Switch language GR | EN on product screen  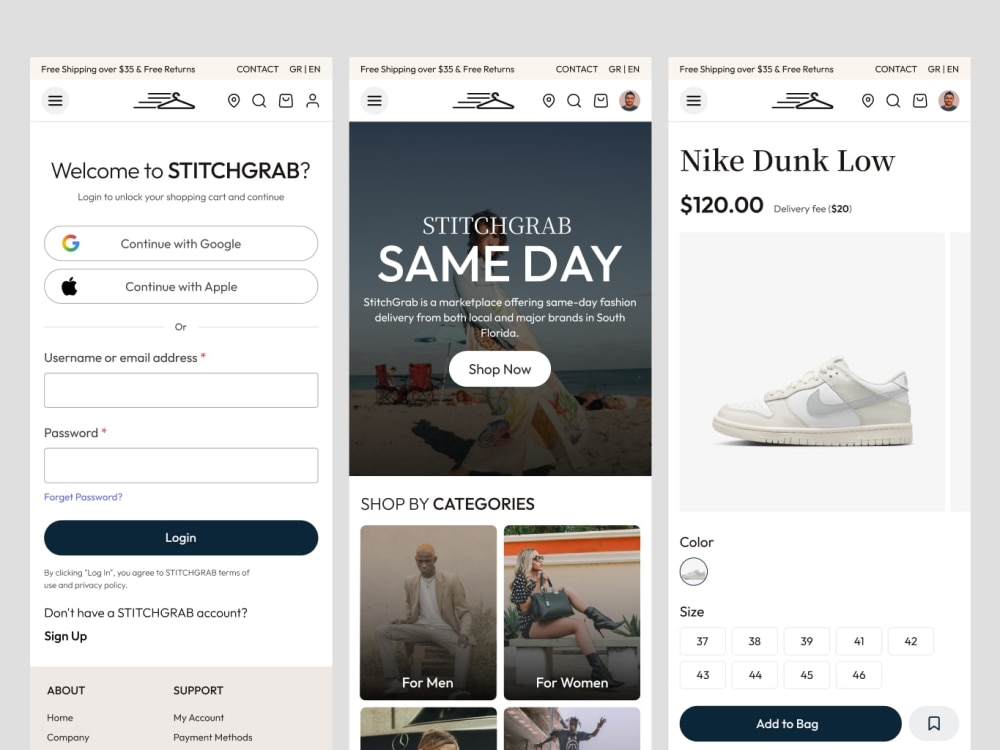(x=943, y=69)
